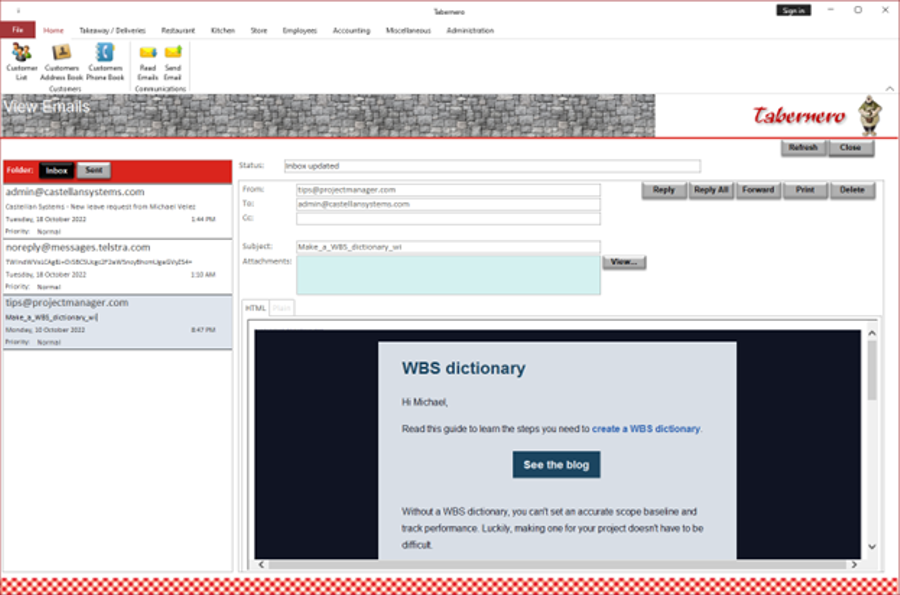Click the Read Emails icon

(x=148, y=62)
